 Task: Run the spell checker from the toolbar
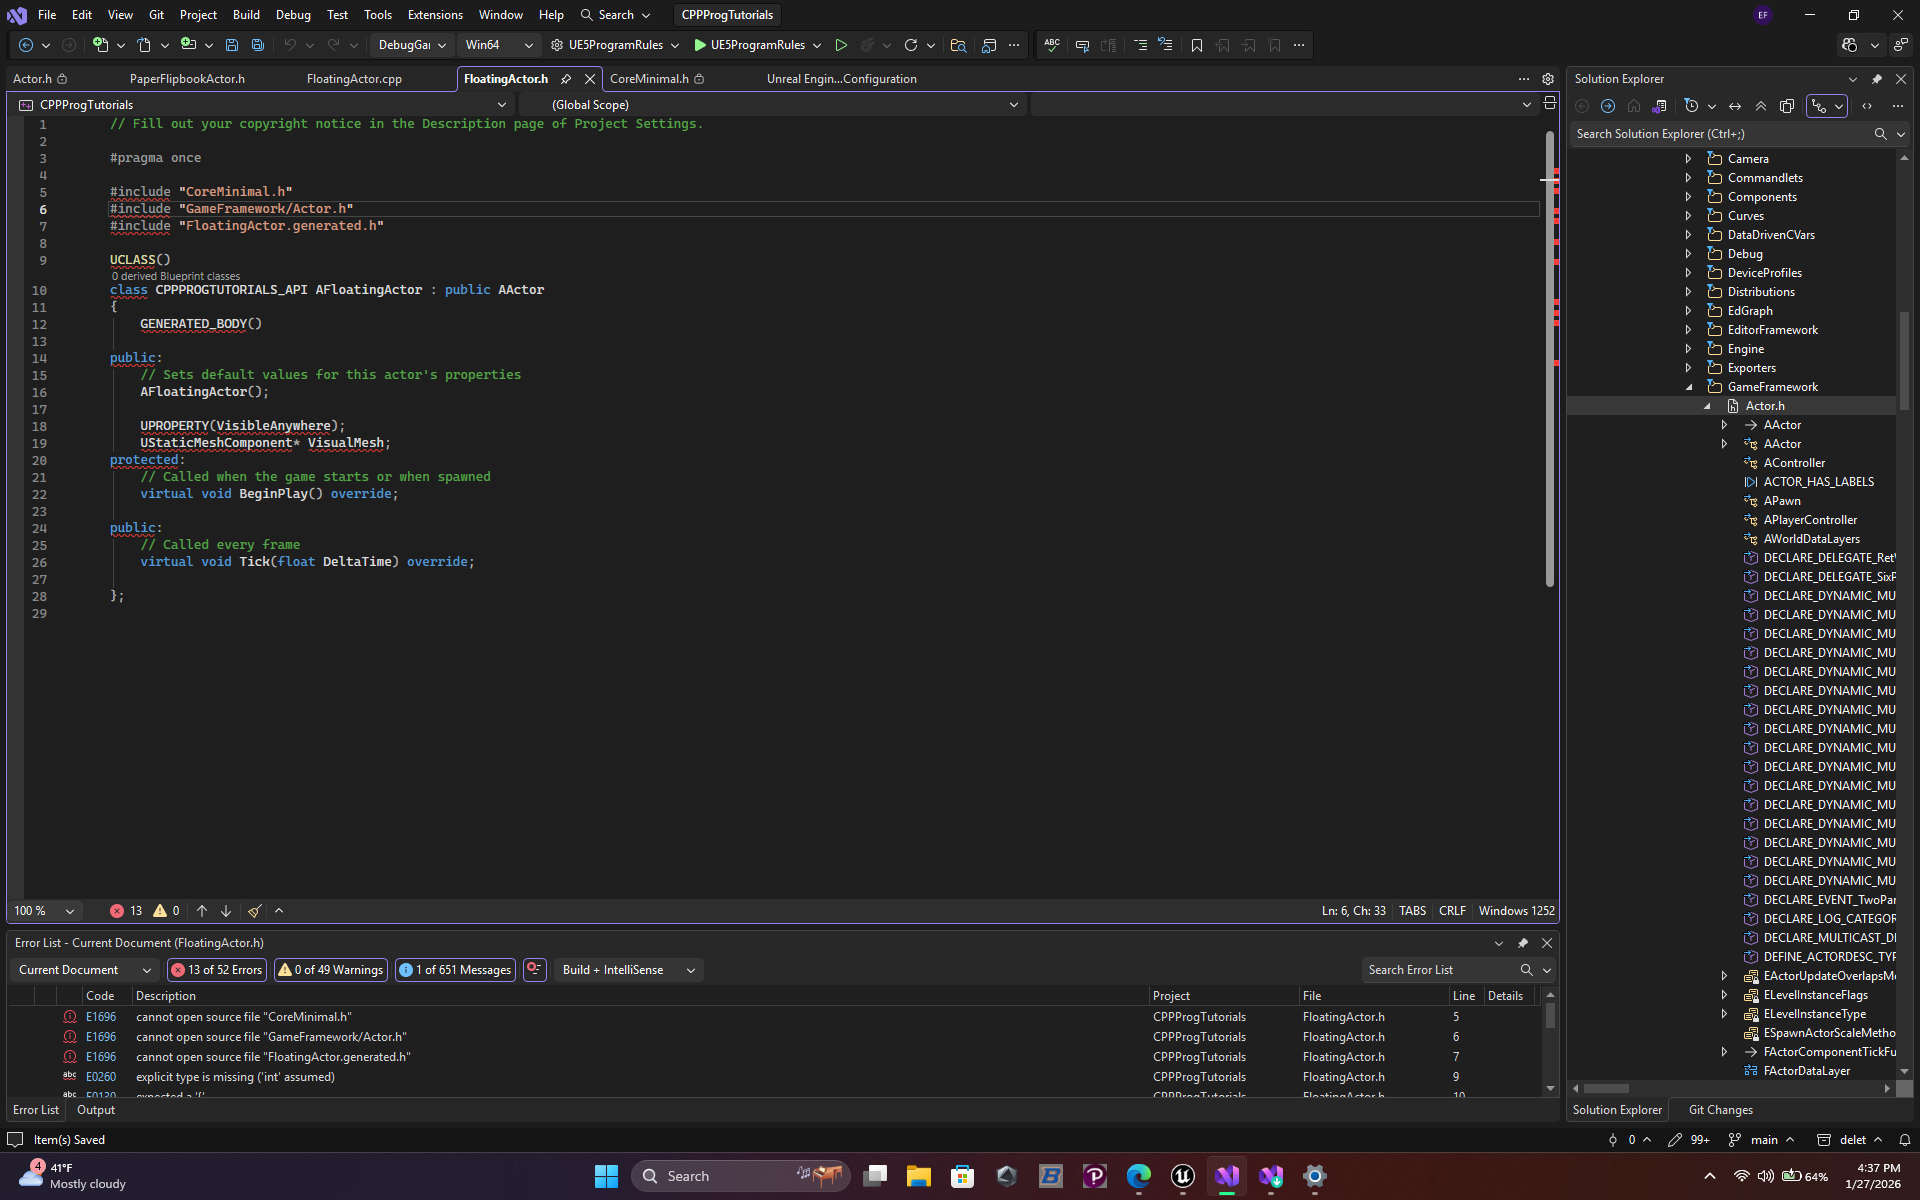(x=1051, y=45)
